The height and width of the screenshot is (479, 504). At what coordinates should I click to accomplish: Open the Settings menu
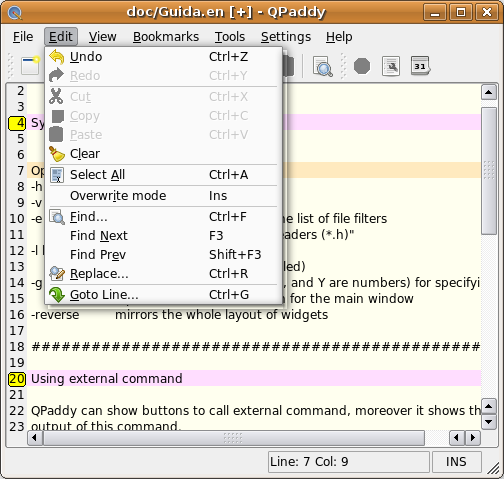[286, 37]
